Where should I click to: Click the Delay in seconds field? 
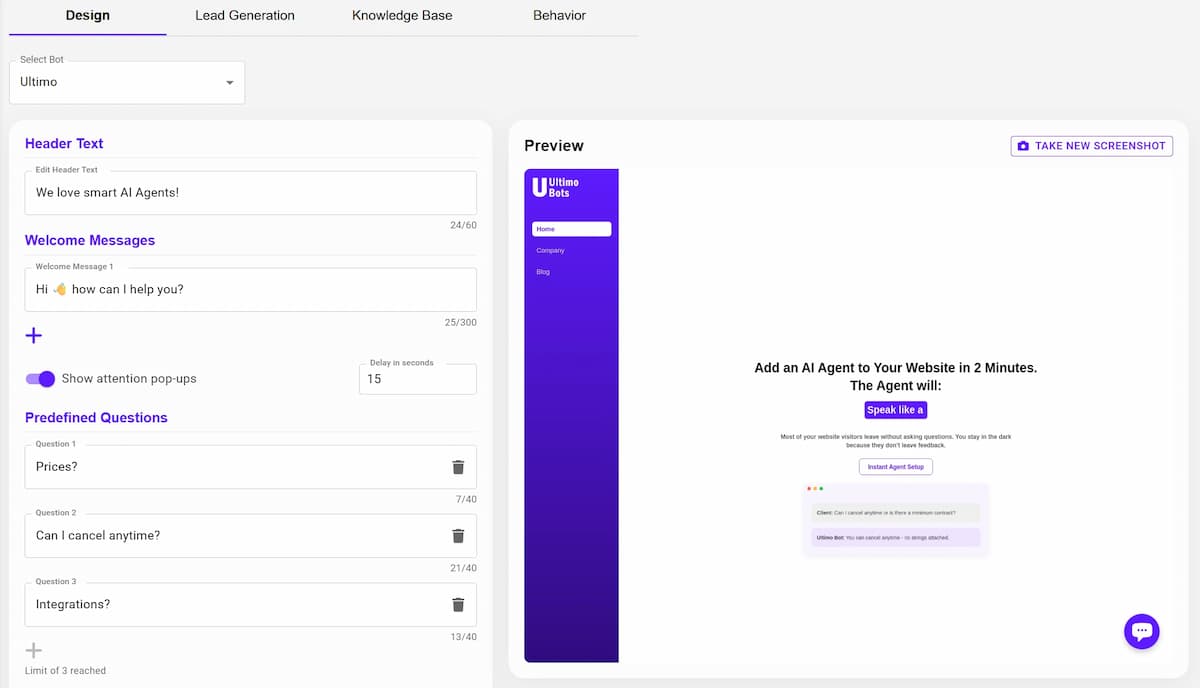click(x=417, y=379)
